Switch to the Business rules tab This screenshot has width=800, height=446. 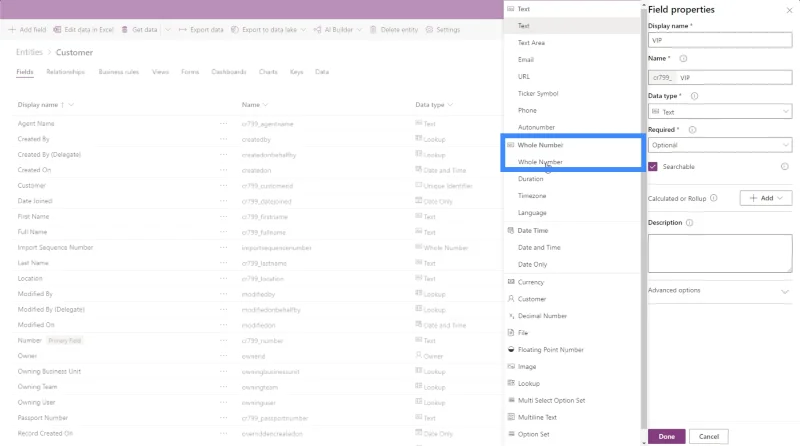click(x=118, y=72)
